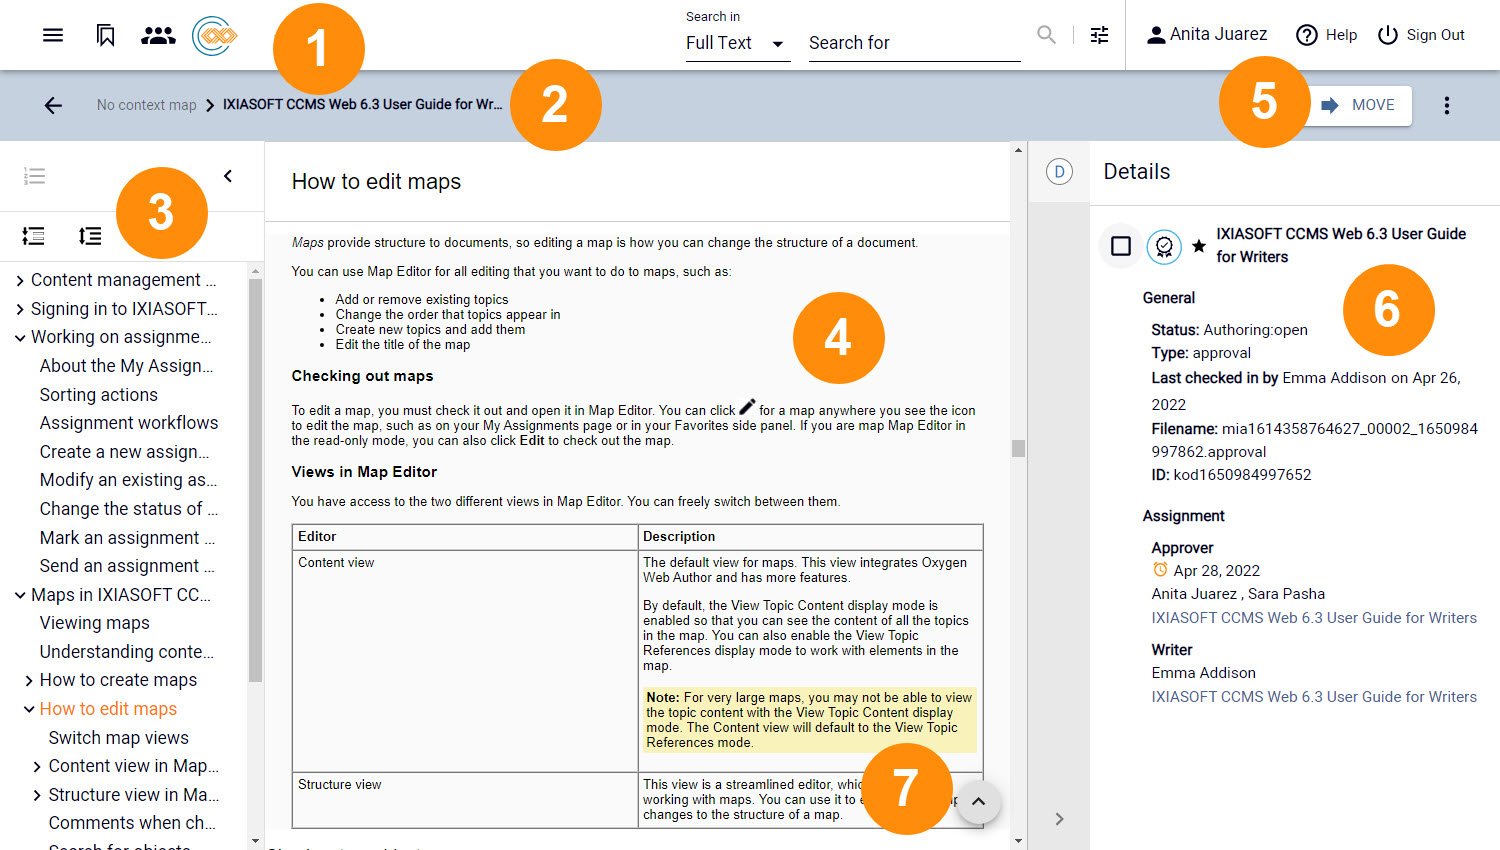The height and width of the screenshot is (850, 1500).
Task: Click the approval badge icon
Action: (1164, 246)
